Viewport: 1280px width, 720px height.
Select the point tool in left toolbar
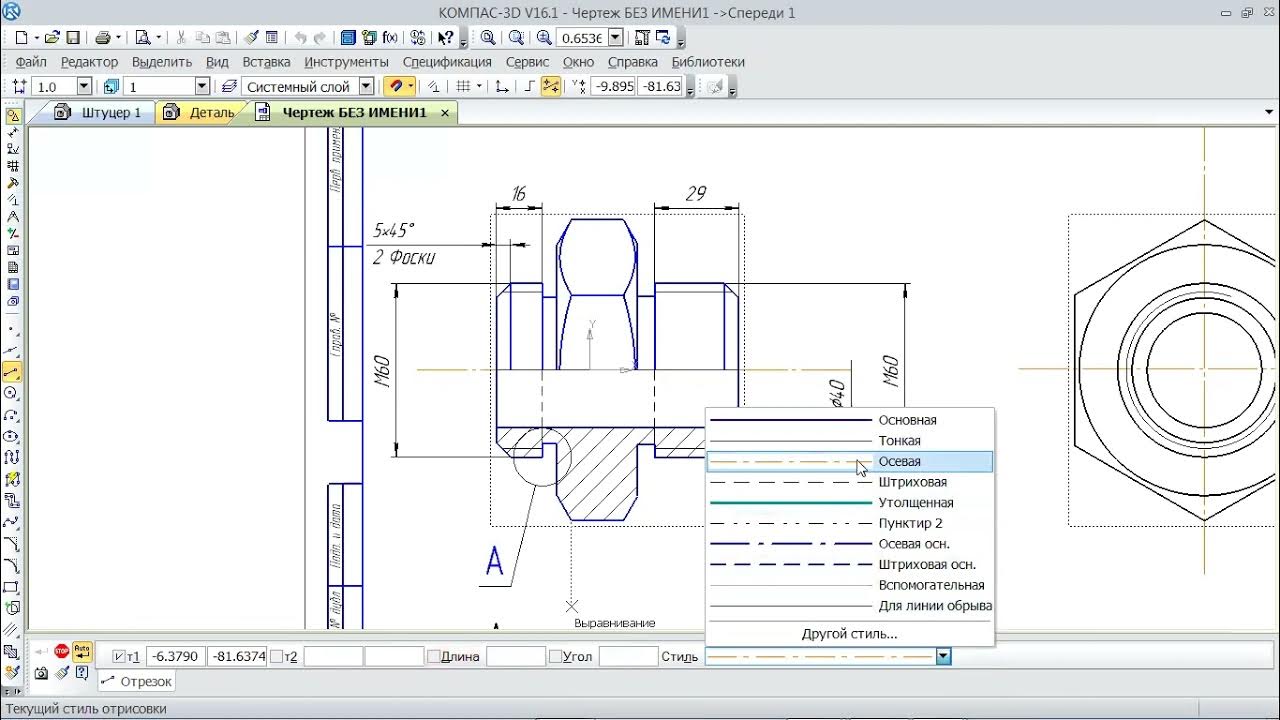(x=12, y=329)
